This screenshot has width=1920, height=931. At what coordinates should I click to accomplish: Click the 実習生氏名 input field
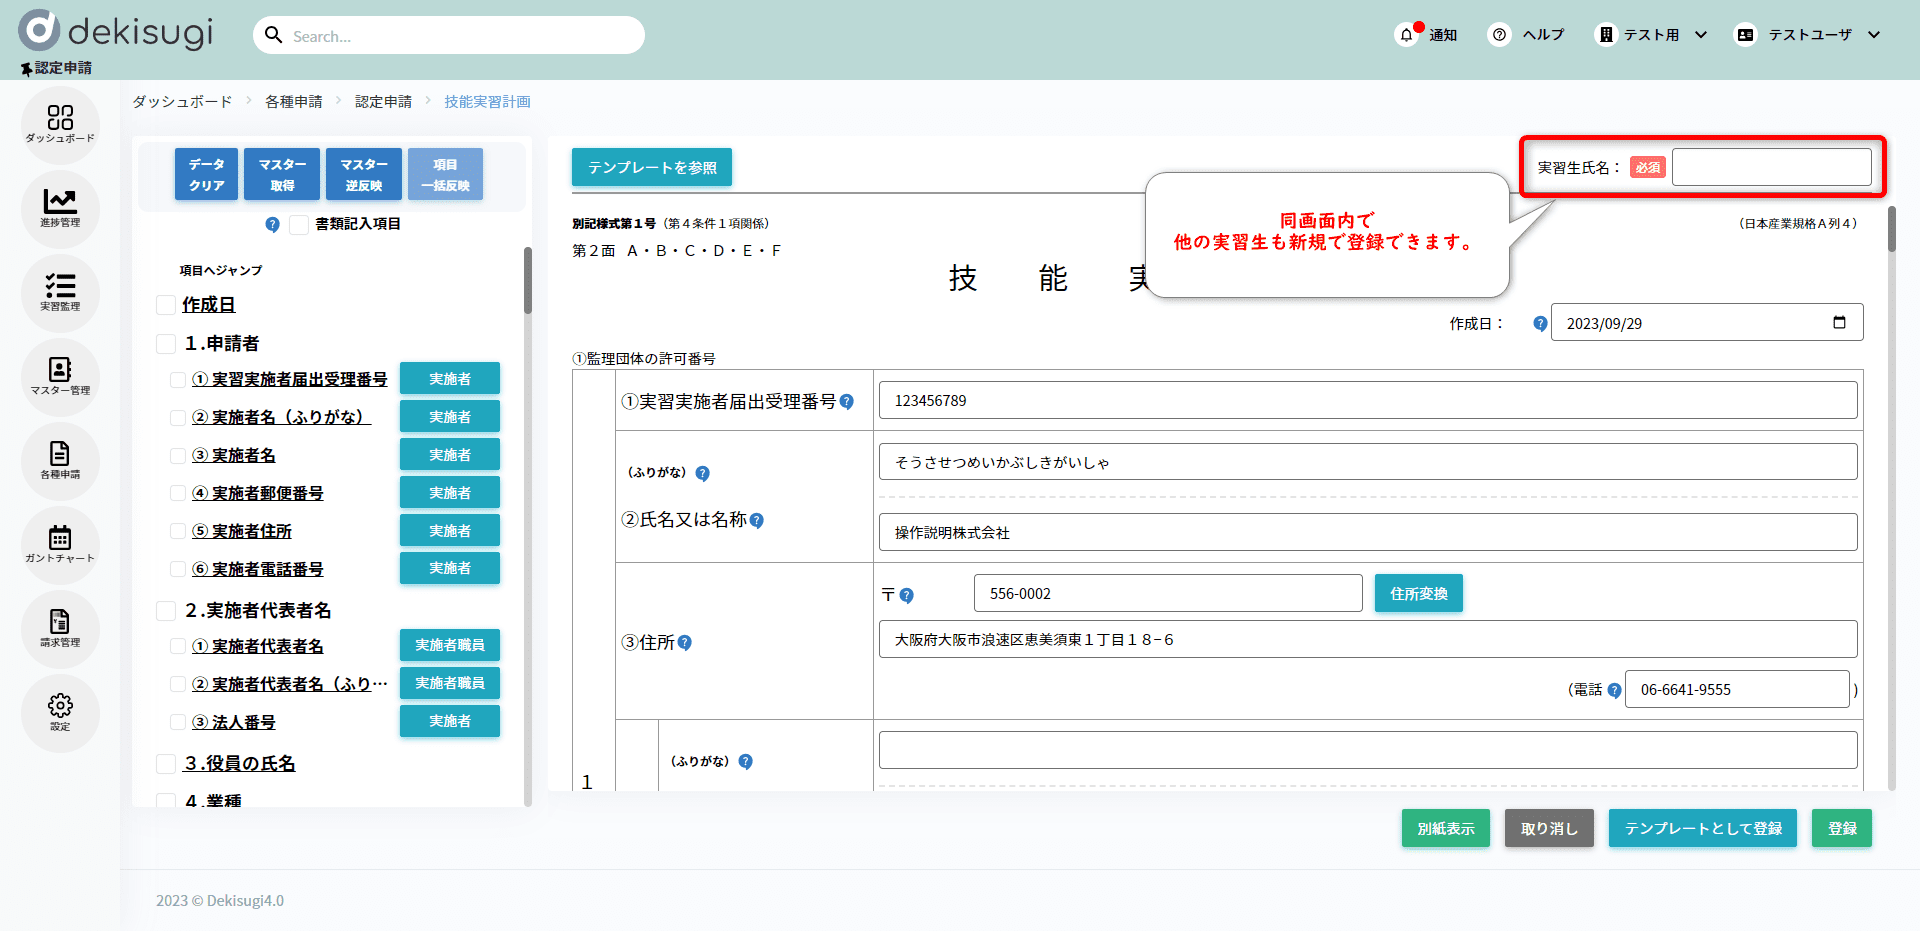tap(1771, 167)
